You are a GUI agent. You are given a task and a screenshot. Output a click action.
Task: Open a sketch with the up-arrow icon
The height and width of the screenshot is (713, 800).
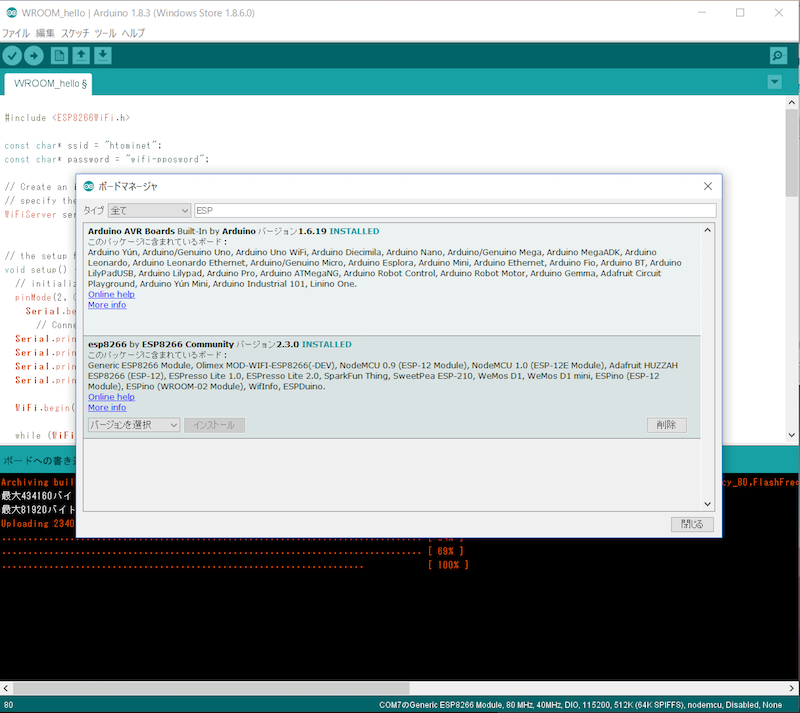pyautogui.click(x=81, y=55)
